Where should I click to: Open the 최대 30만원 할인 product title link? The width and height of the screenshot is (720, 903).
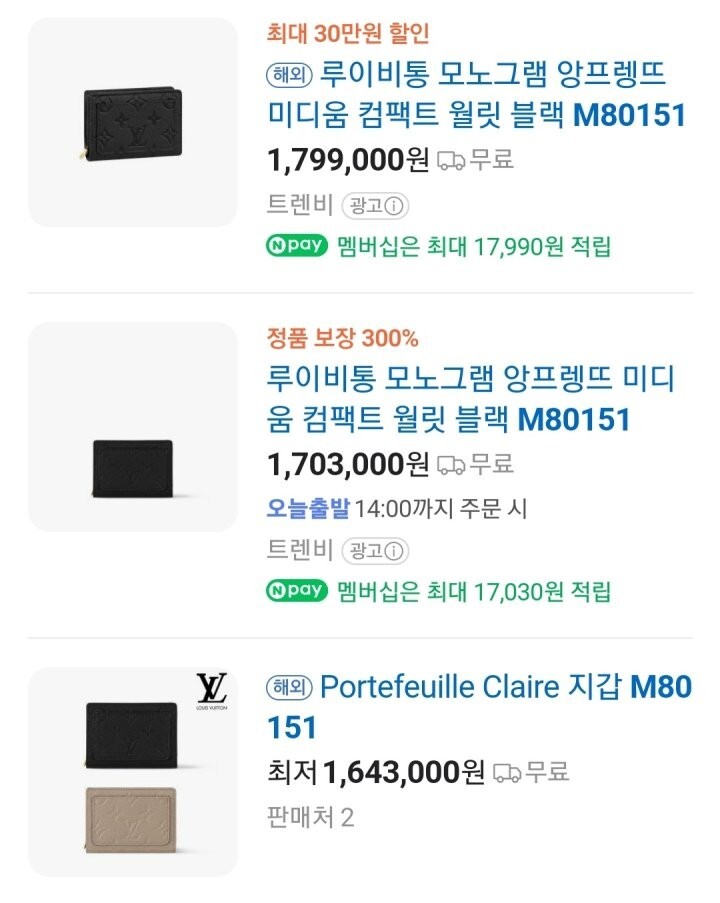pyautogui.click(x=476, y=94)
